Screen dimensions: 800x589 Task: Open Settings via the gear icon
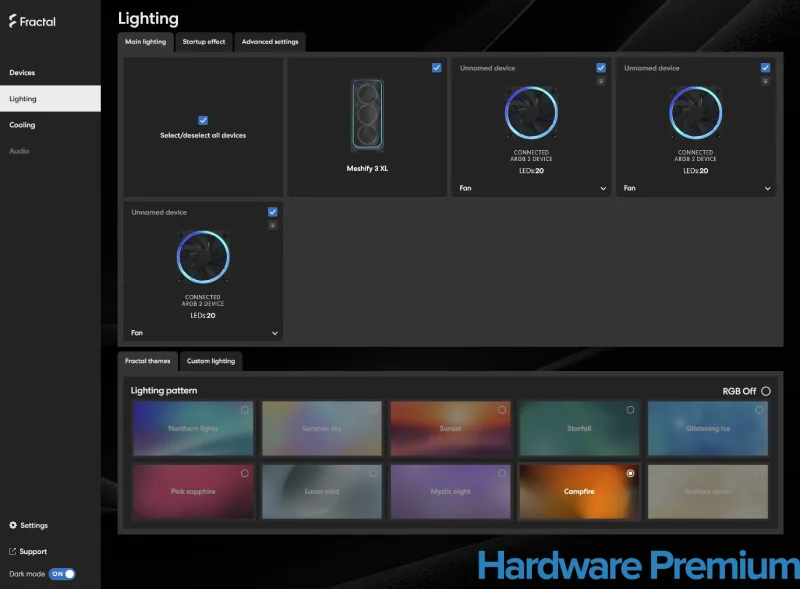tap(13, 525)
